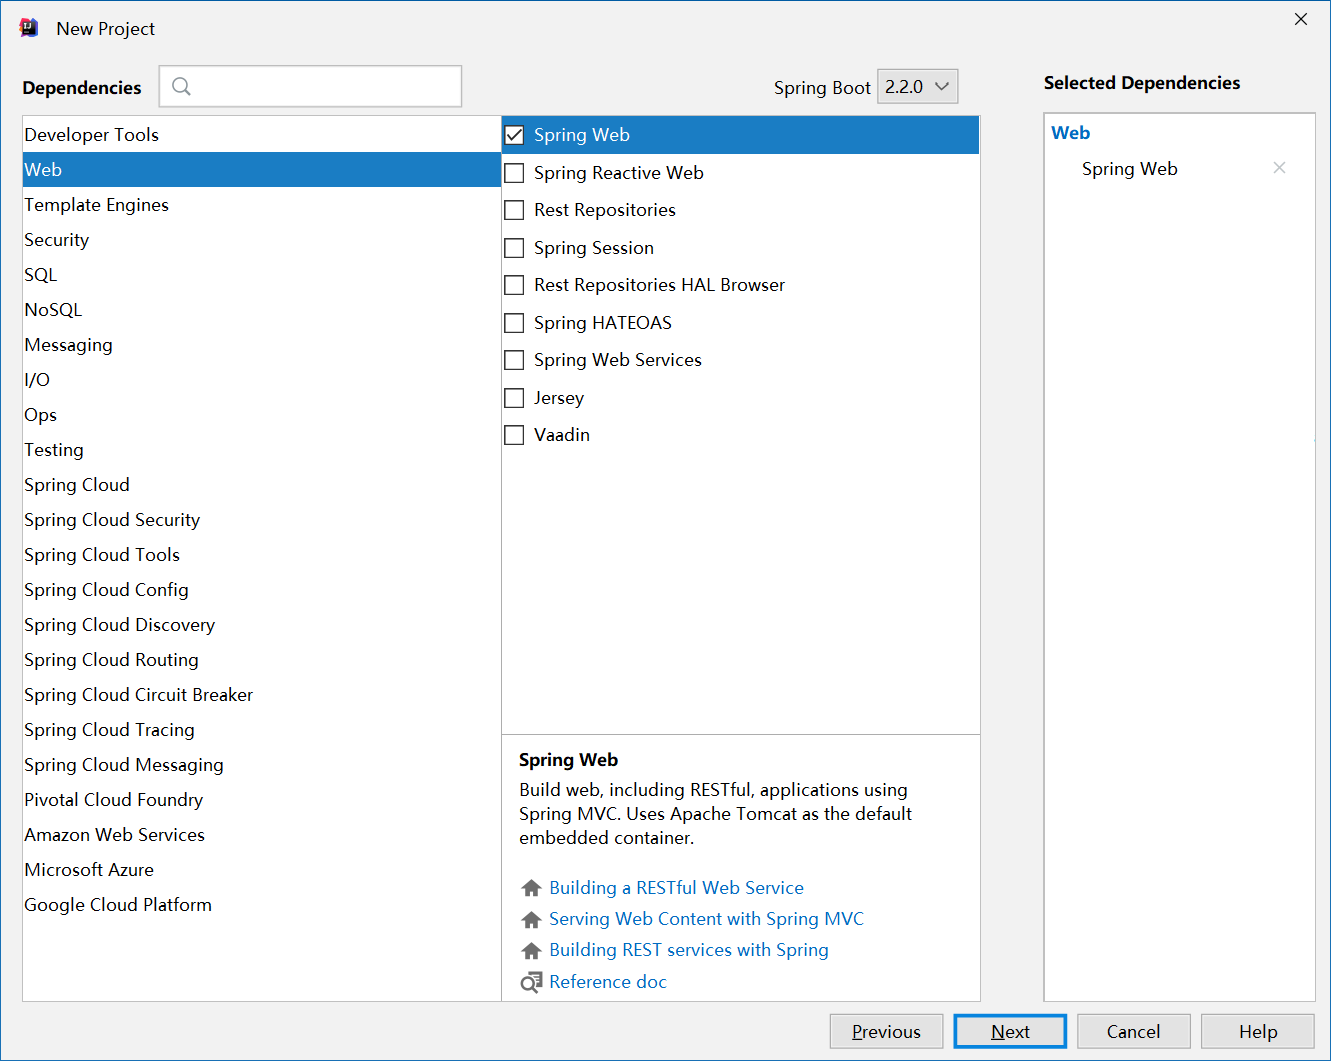Select Pivotal Cloud Foundry category
The image size is (1331, 1061).
[261, 800]
